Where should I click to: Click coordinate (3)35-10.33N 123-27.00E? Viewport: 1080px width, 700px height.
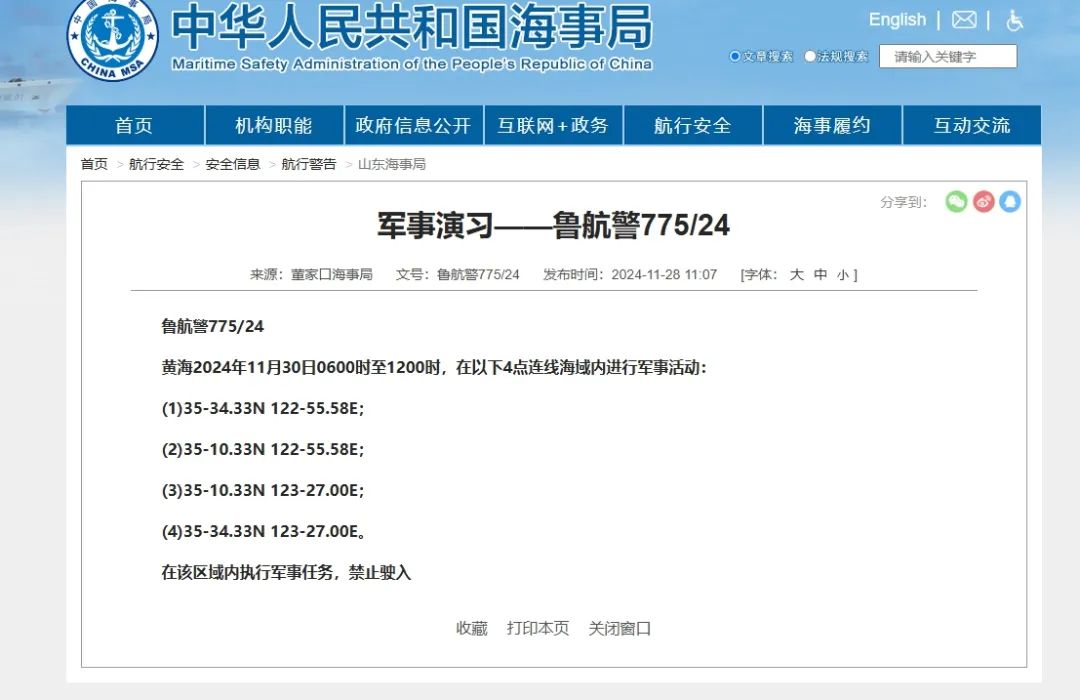coord(262,491)
